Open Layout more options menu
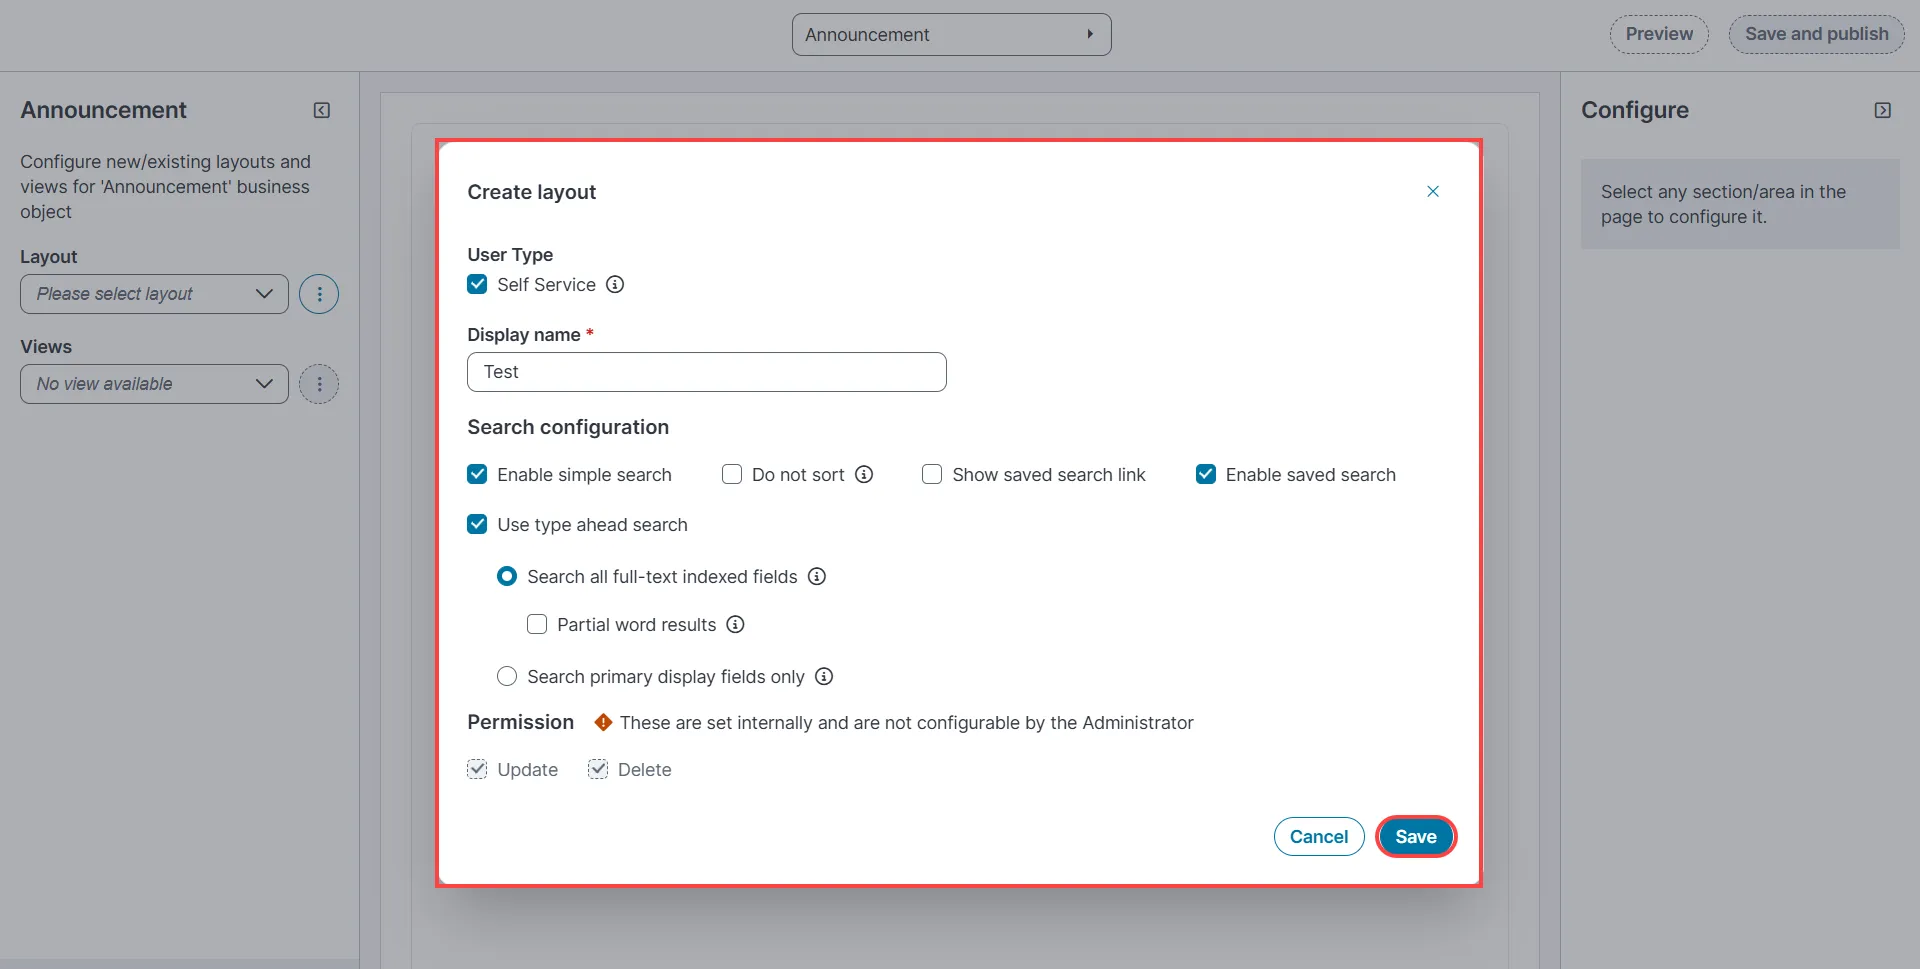1920x969 pixels. point(319,294)
